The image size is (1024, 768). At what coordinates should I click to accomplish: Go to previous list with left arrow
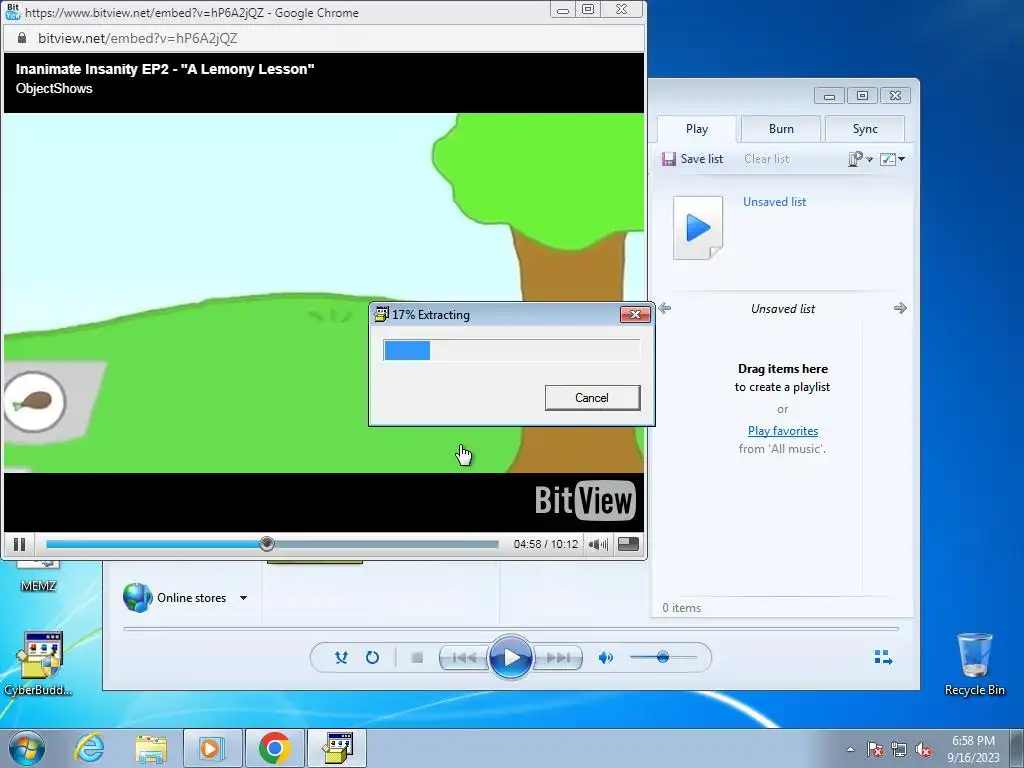(665, 308)
